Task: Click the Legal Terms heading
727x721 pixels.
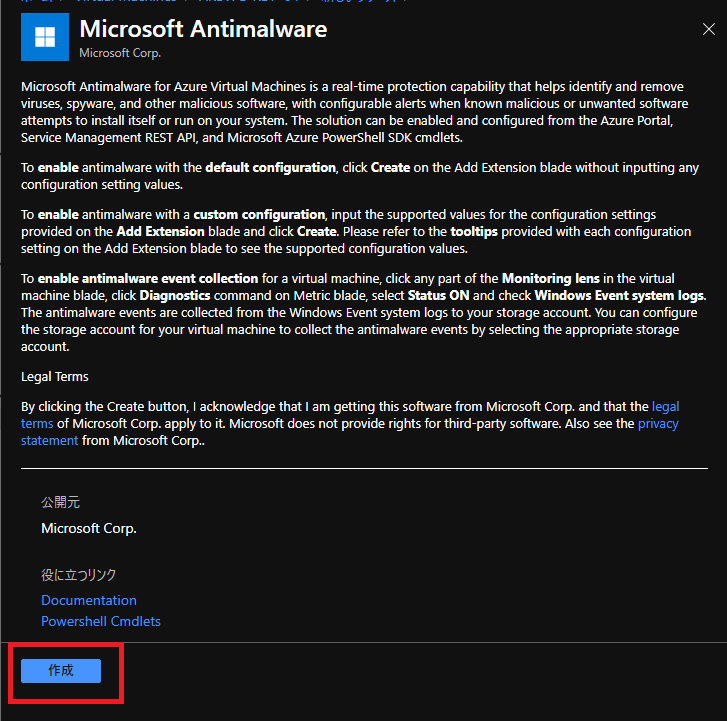Action: click(55, 376)
